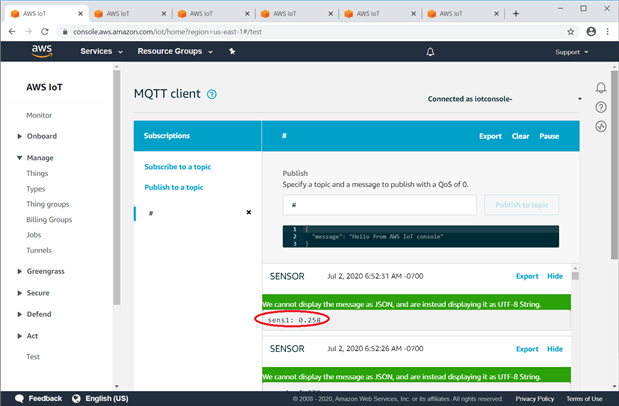The width and height of the screenshot is (619, 406).
Task: Hide the 6:52:26 AM SENSOR message
Action: (555, 349)
